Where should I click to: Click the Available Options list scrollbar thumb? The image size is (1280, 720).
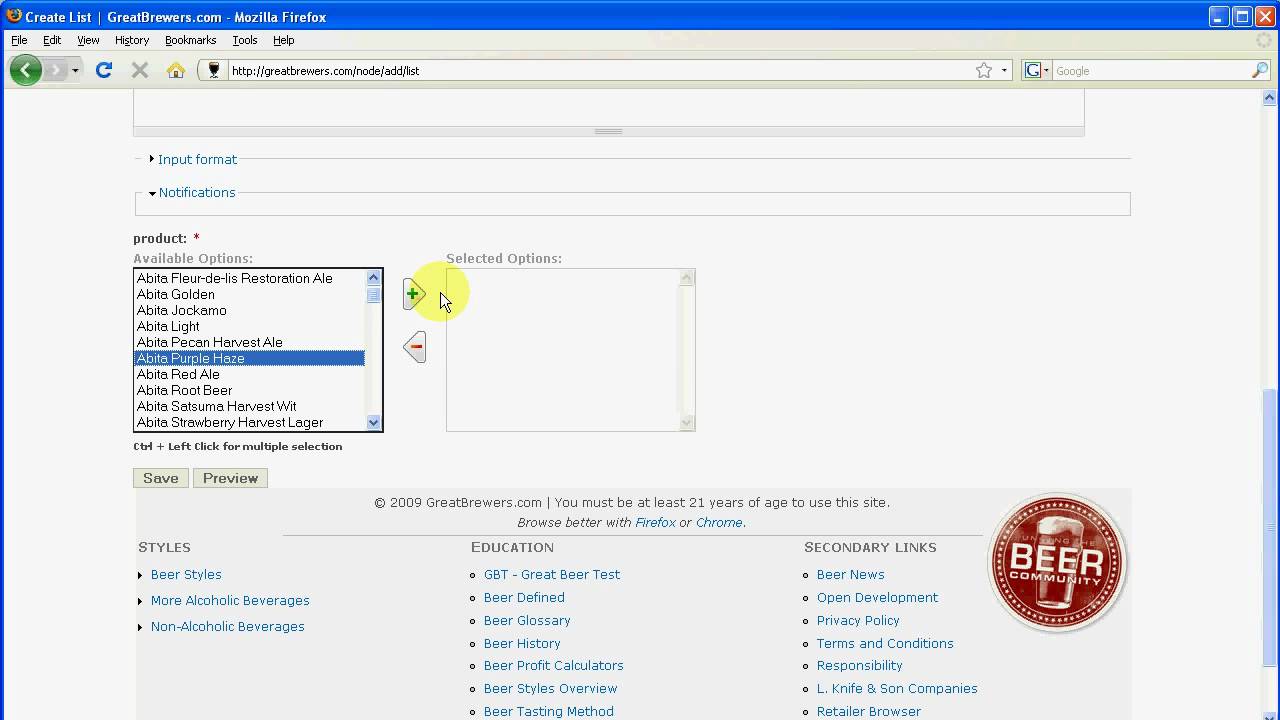pyautogui.click(x=374, y=295)
